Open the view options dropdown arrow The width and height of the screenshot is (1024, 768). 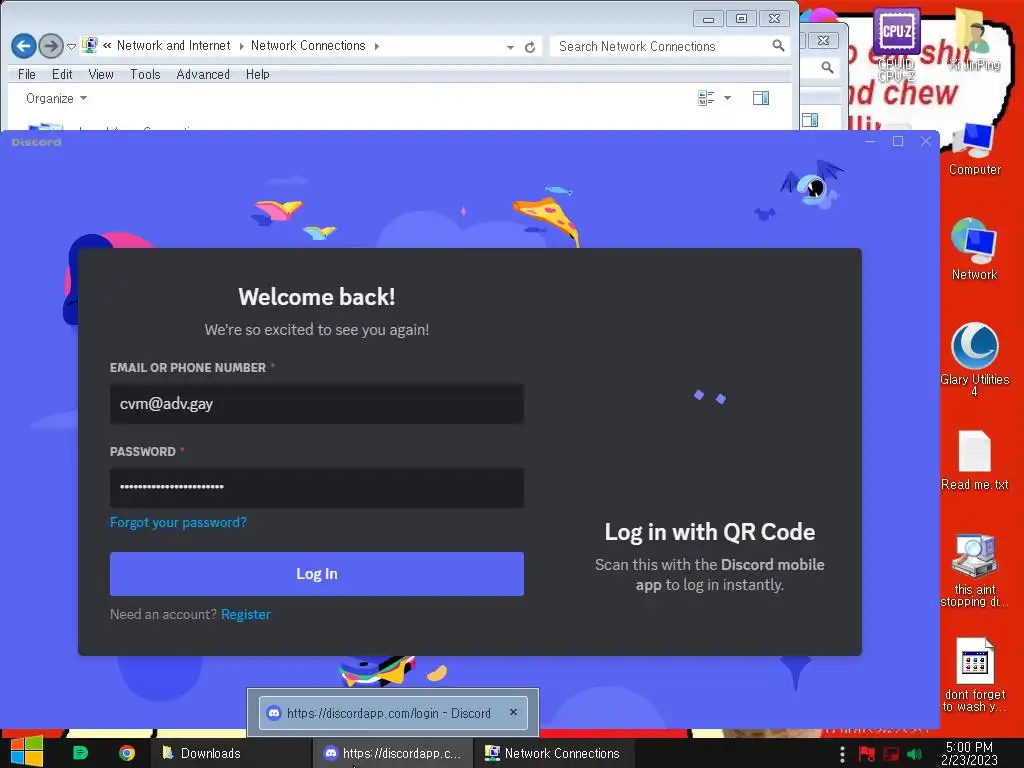[x=727, y=99]
